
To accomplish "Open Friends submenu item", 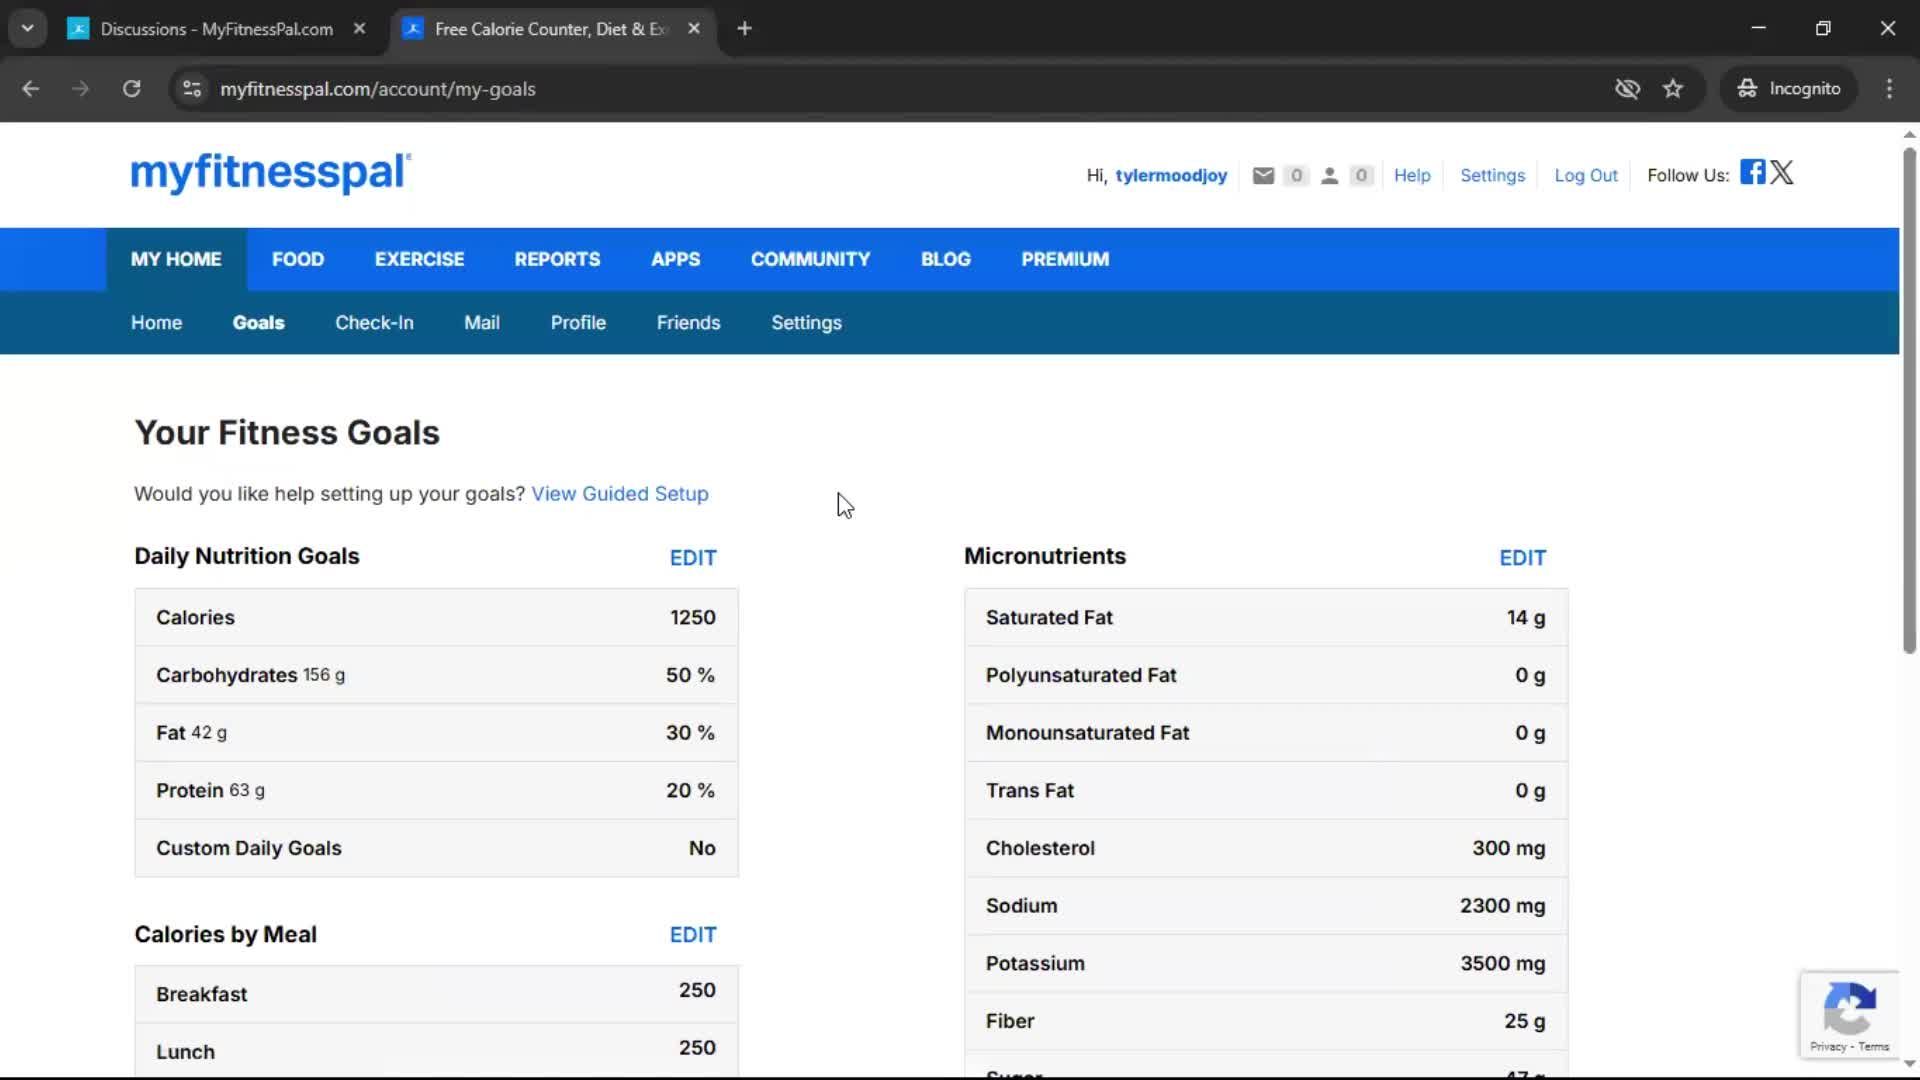I will point(688,323).
